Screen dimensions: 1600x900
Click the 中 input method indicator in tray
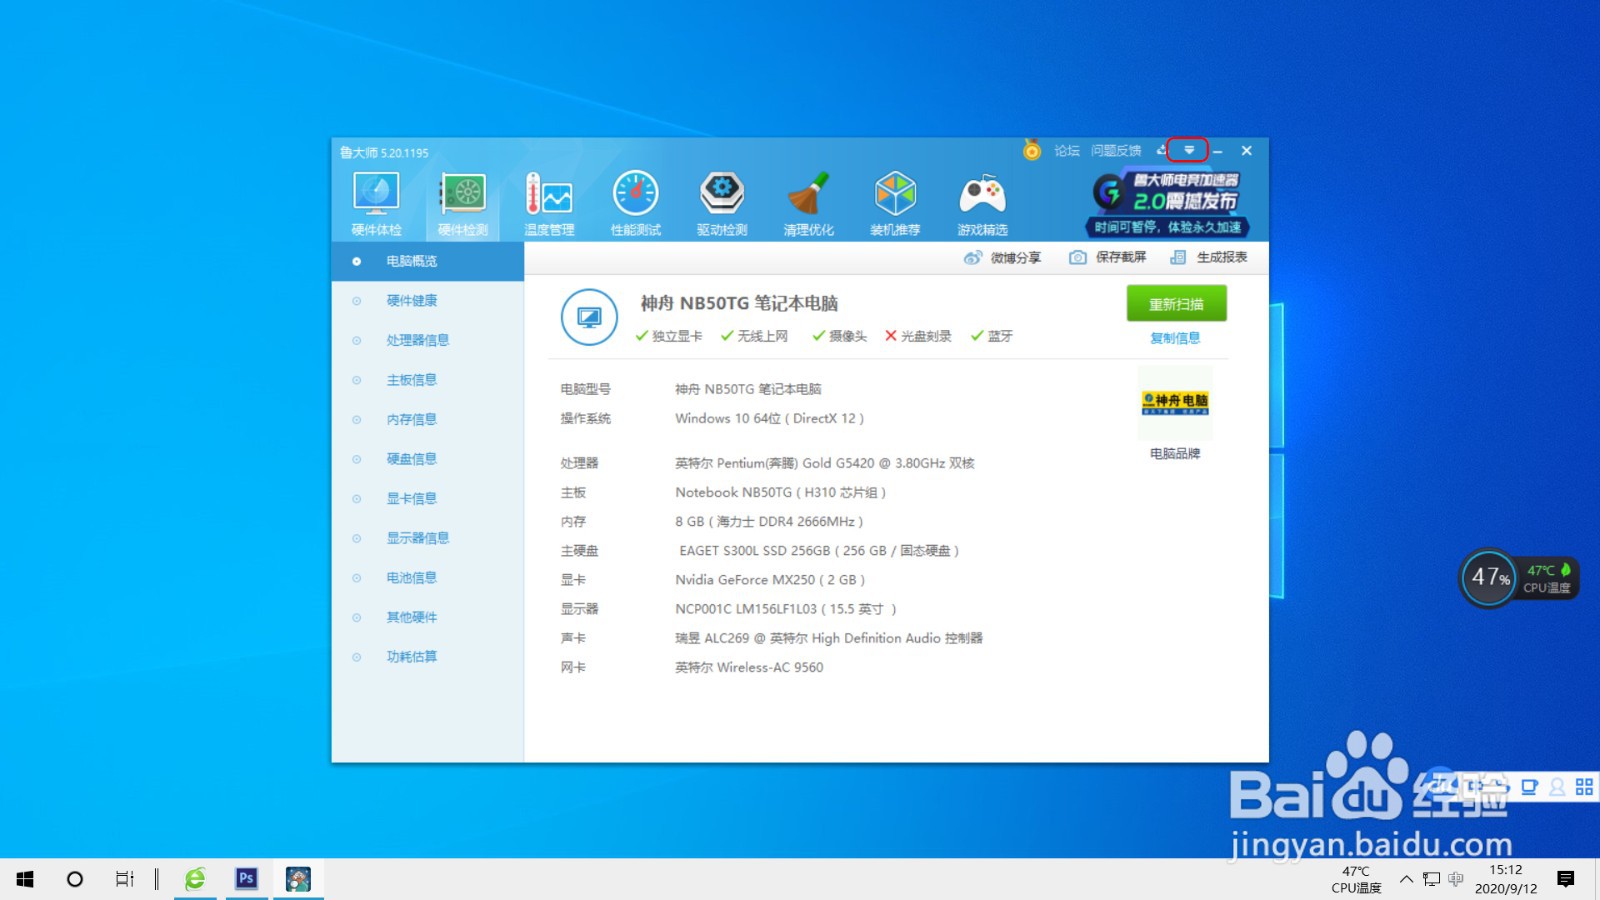(1455, 879)
